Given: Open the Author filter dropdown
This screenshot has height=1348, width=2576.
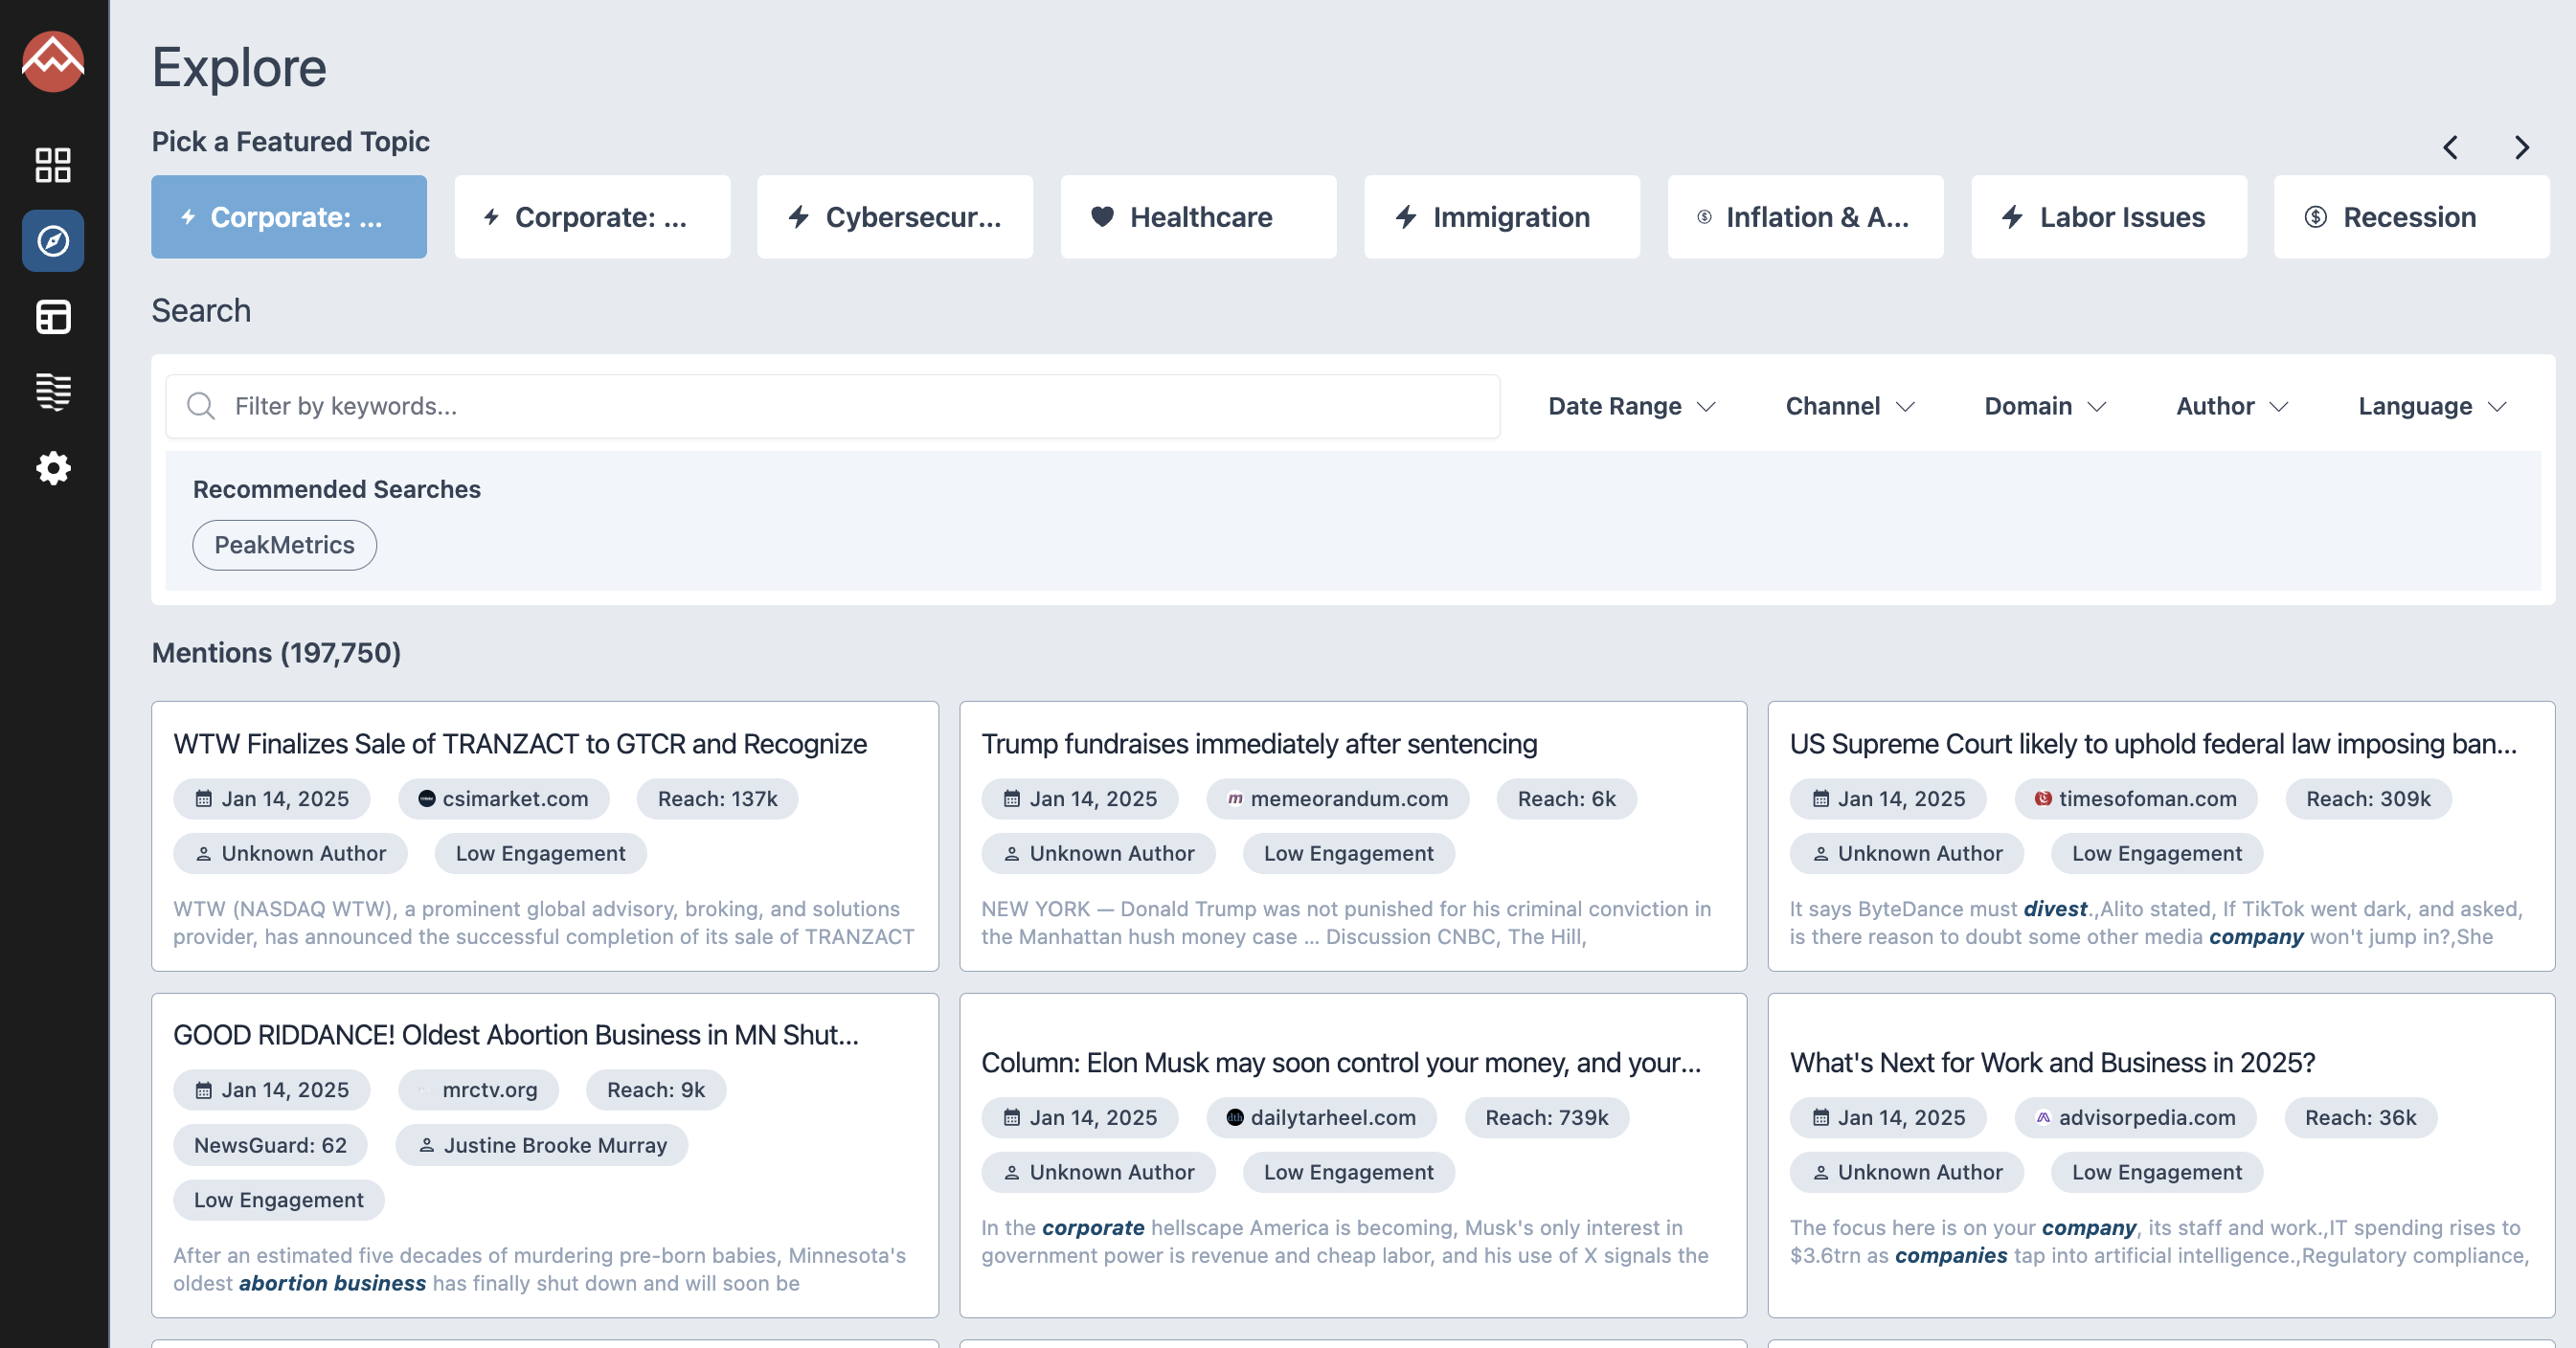Looking at the screenshot, I should pyautogui.click(x=2231, y=406).
